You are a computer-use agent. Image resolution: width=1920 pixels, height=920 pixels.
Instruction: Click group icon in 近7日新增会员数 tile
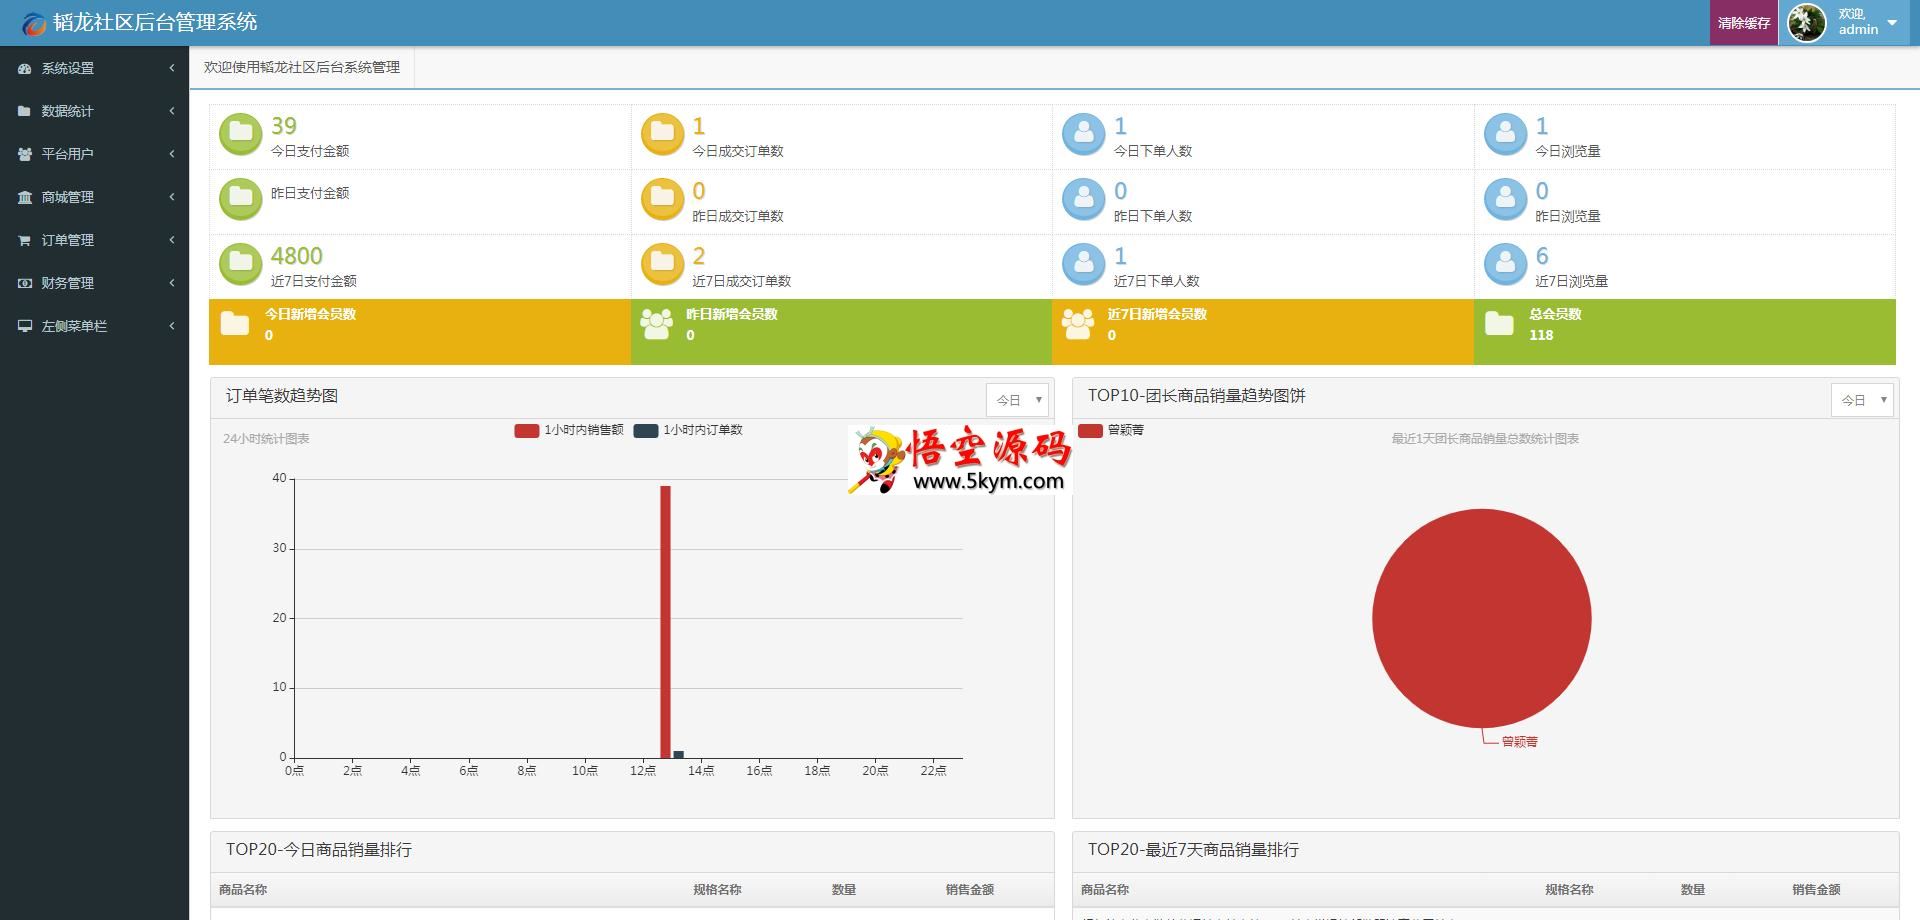click(1078, 324)
